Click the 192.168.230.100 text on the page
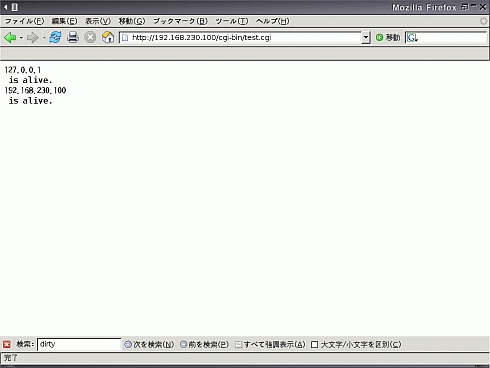The width and height of the screenshot is (490, 368). point(35,90)
